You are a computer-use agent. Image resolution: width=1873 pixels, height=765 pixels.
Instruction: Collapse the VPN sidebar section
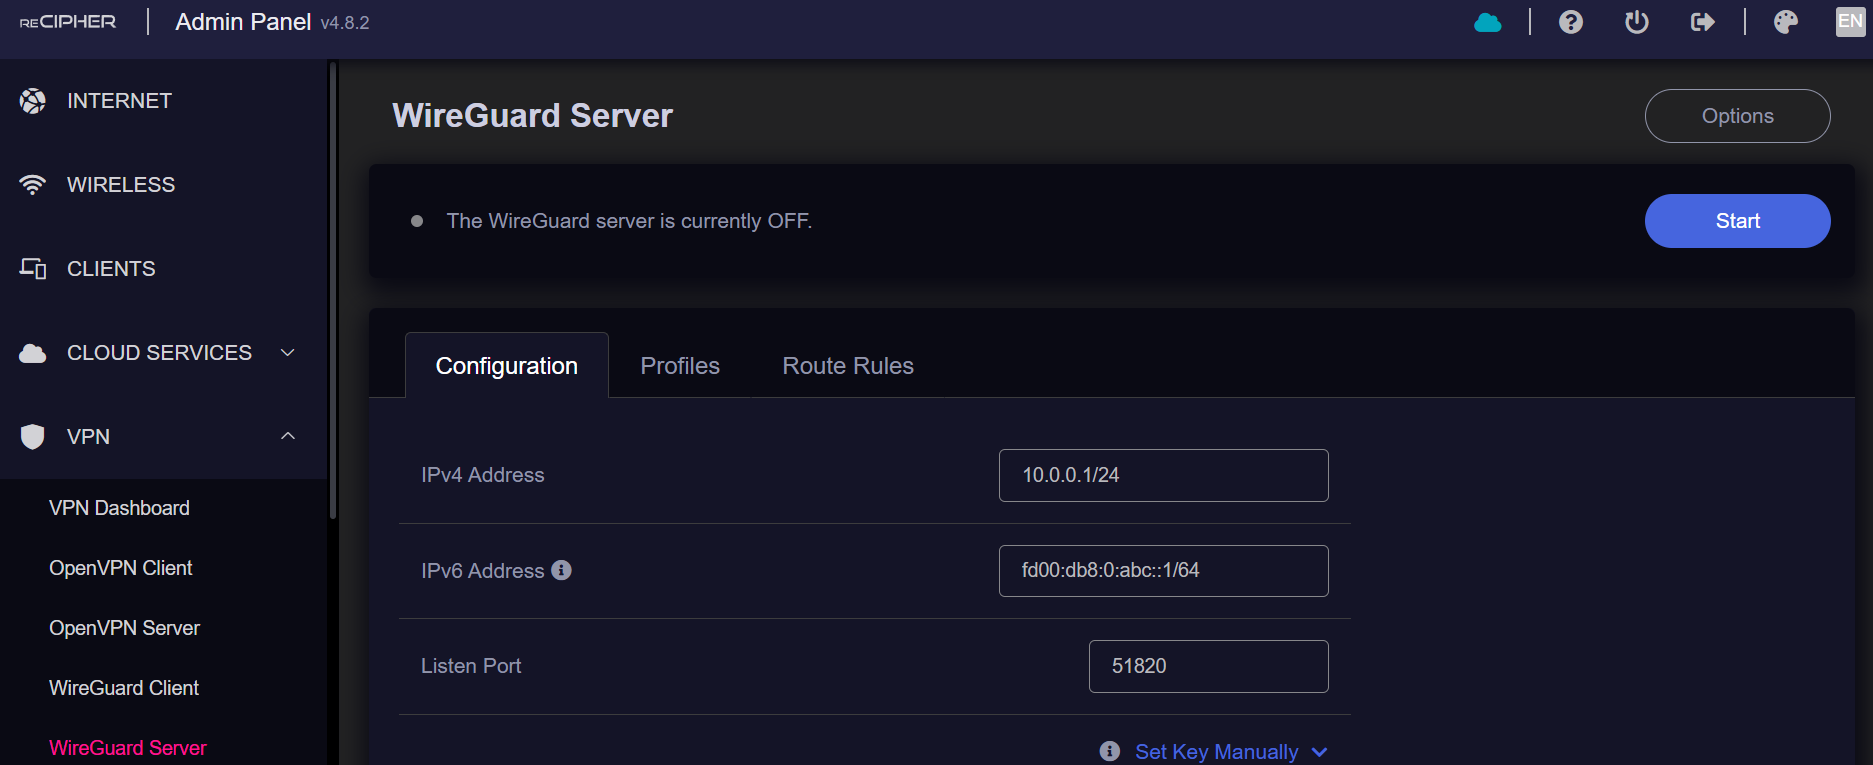click(287, 437)
